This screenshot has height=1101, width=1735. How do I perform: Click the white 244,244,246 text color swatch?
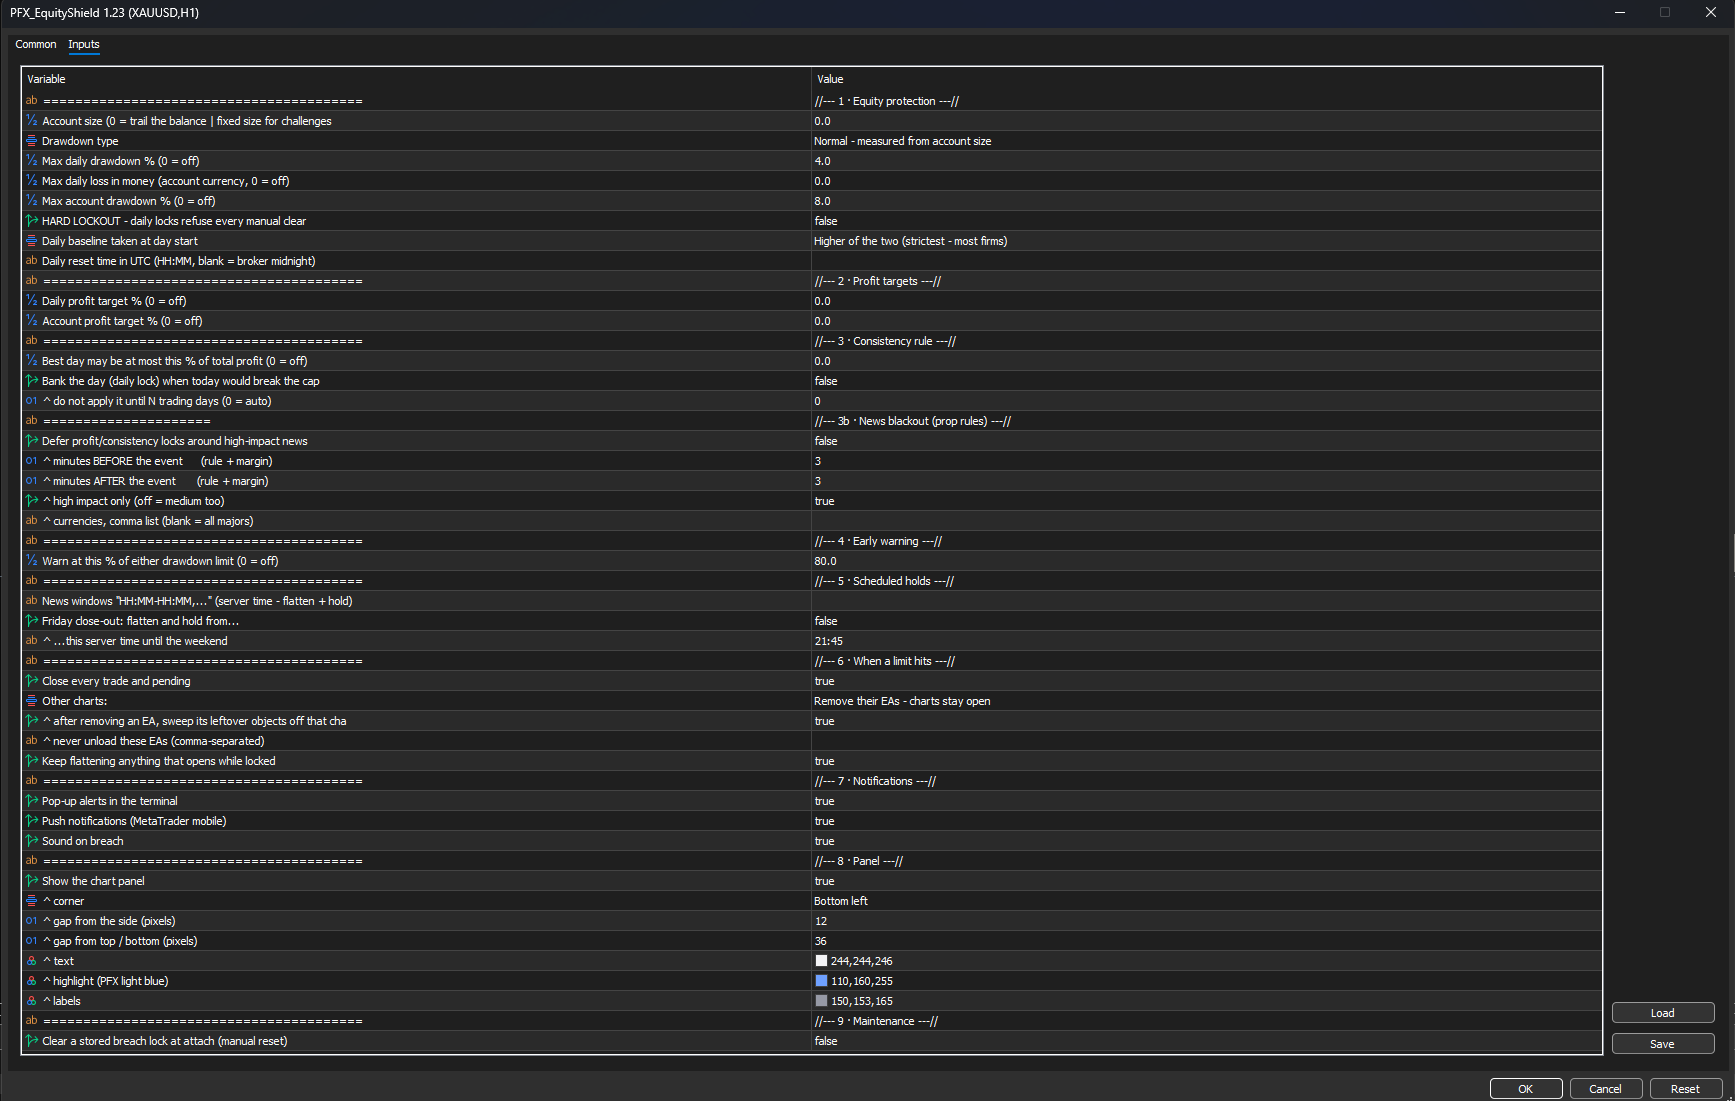[822, 961]
